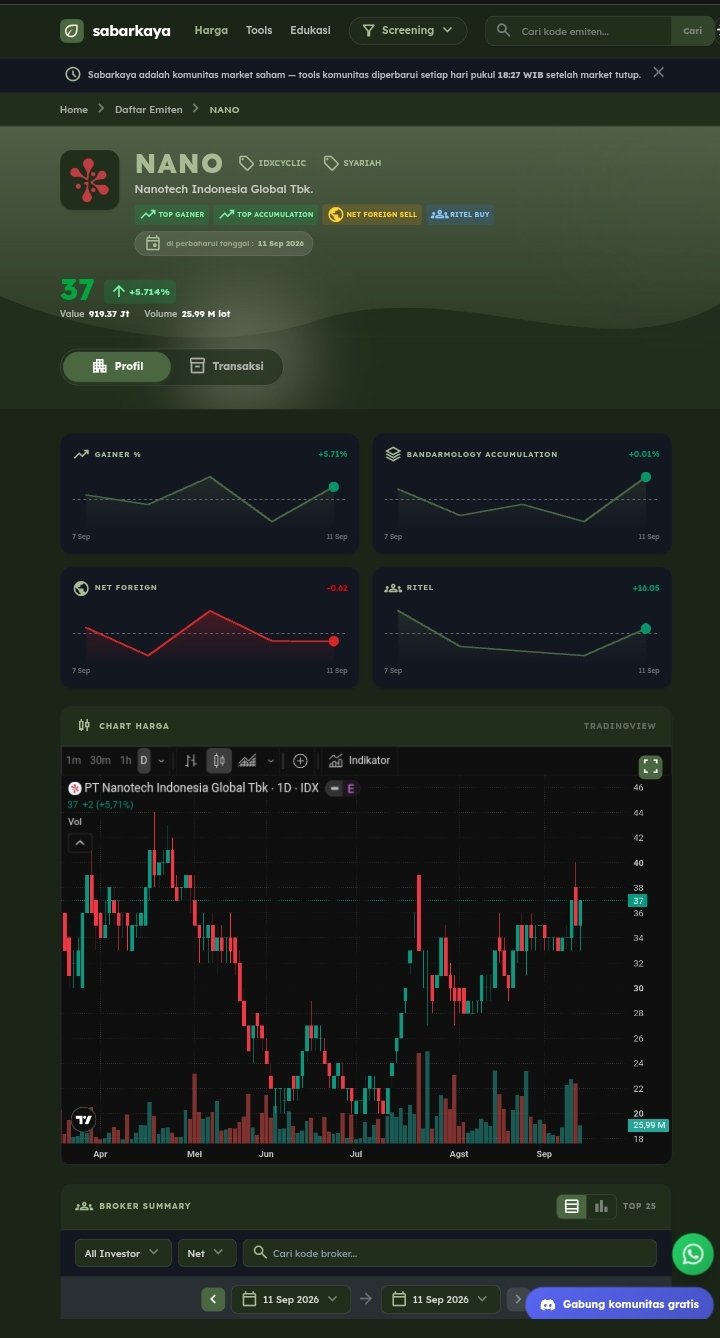Select the 30m timeframe
The width and height of the screenshot is (720, 1338).
(100, 760)
